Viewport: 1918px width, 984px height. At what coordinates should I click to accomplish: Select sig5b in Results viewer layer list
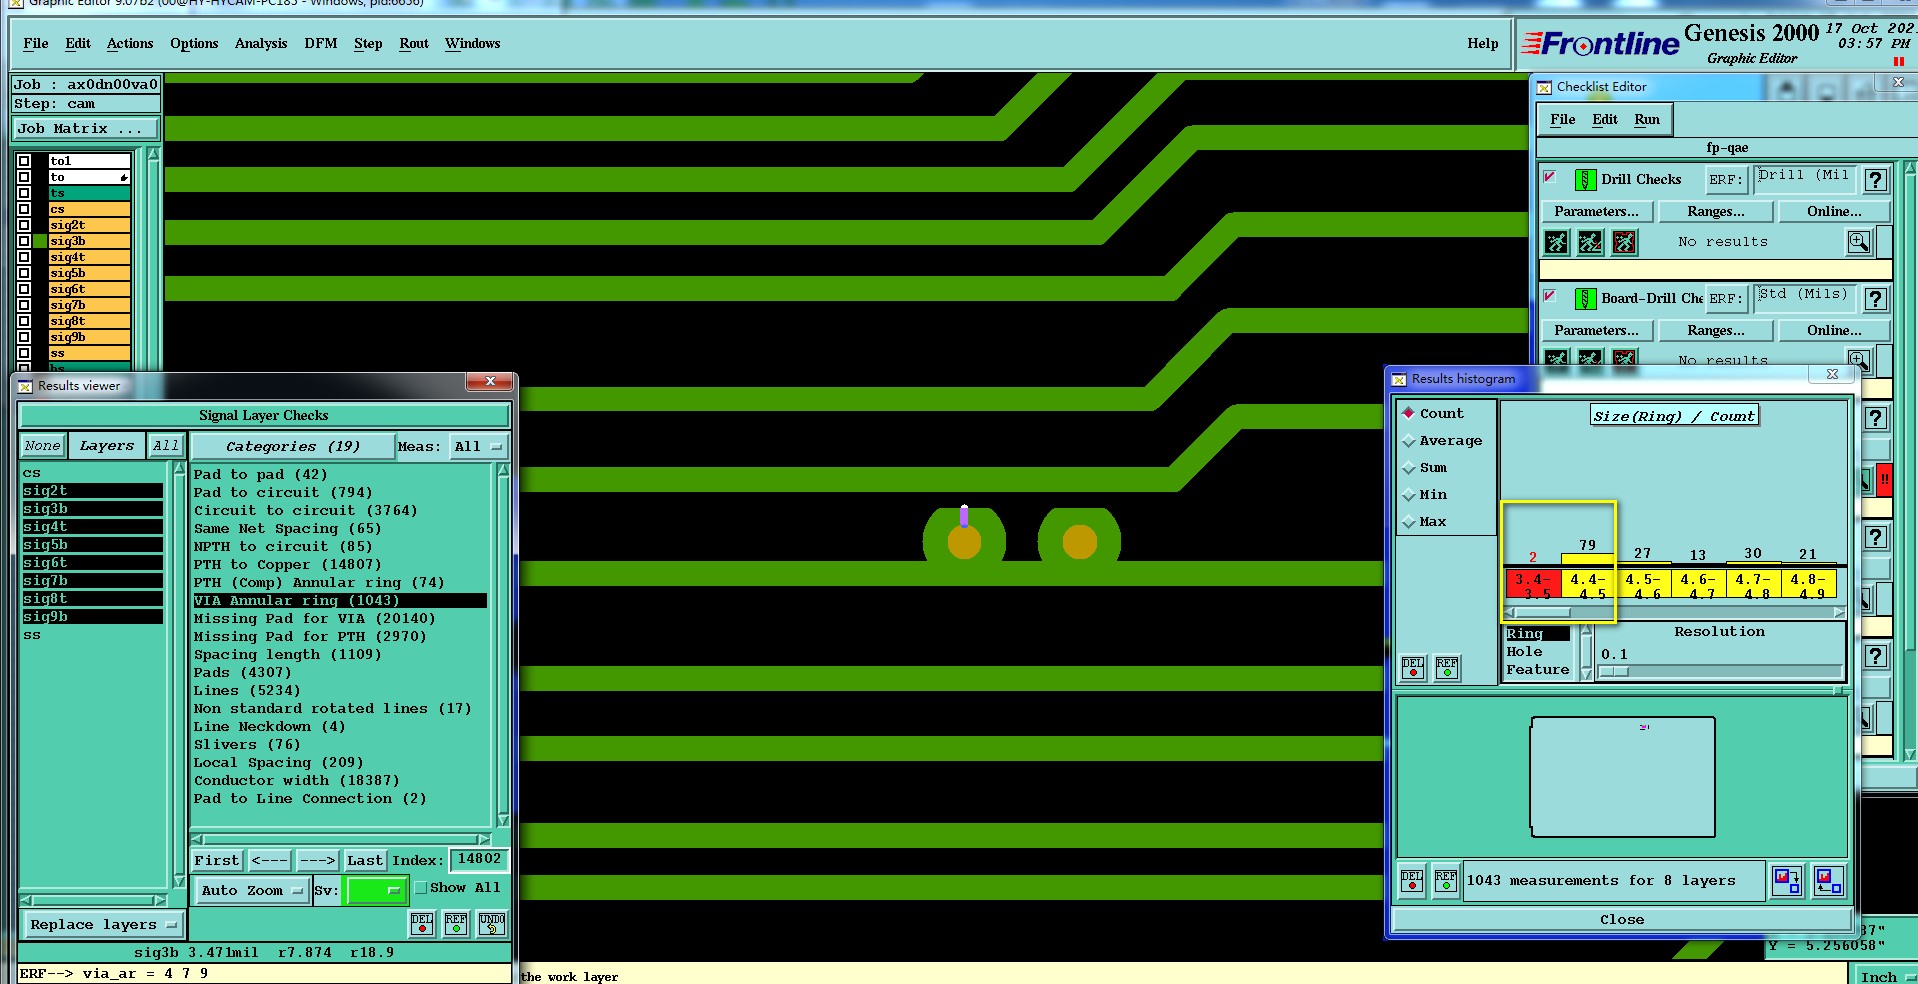tap(92, 544)
